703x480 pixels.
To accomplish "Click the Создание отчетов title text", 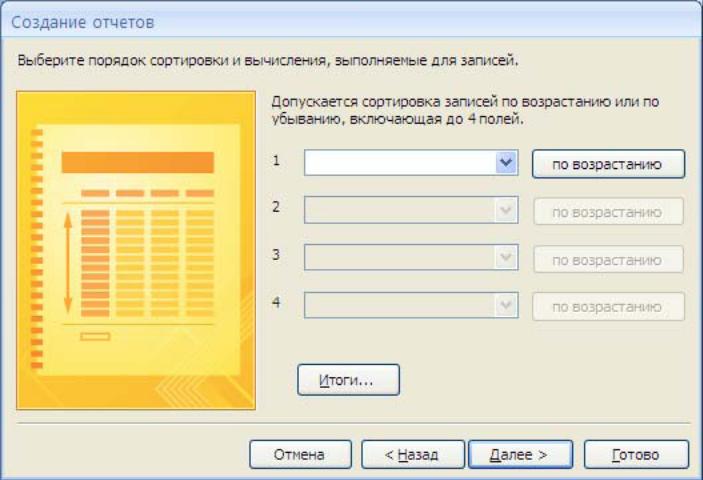I will coord(83,22).
